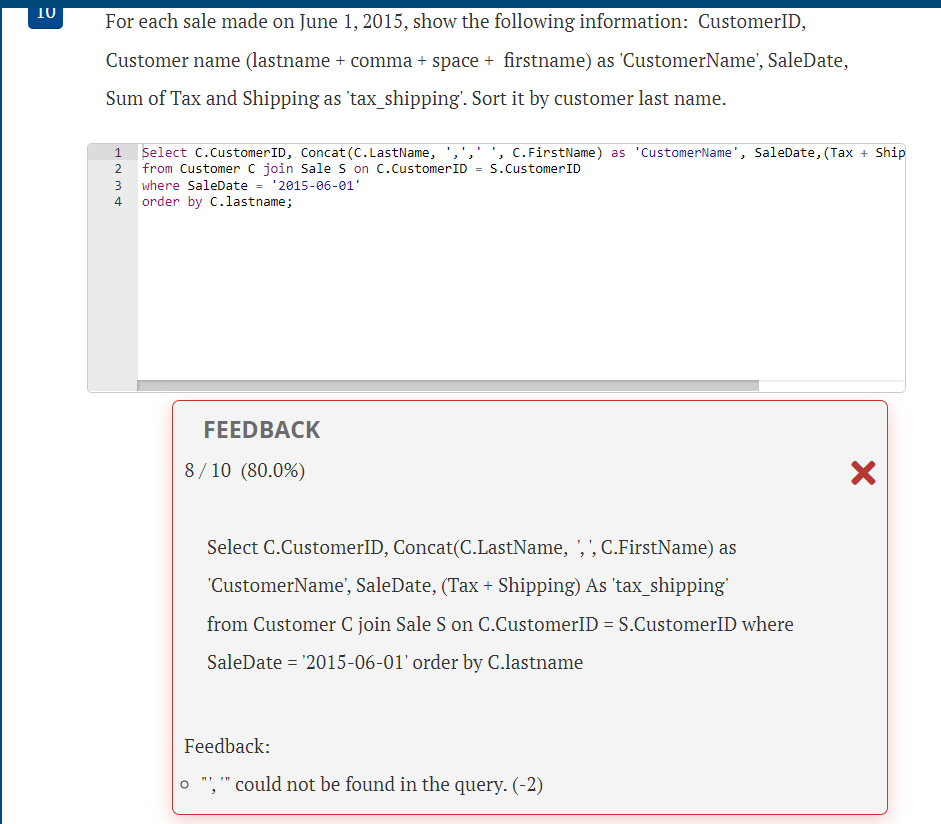The height and width of the screenshot is (824, 941).
Task: Click line number 3 in code gutter
Action: [x=118, y=185]
